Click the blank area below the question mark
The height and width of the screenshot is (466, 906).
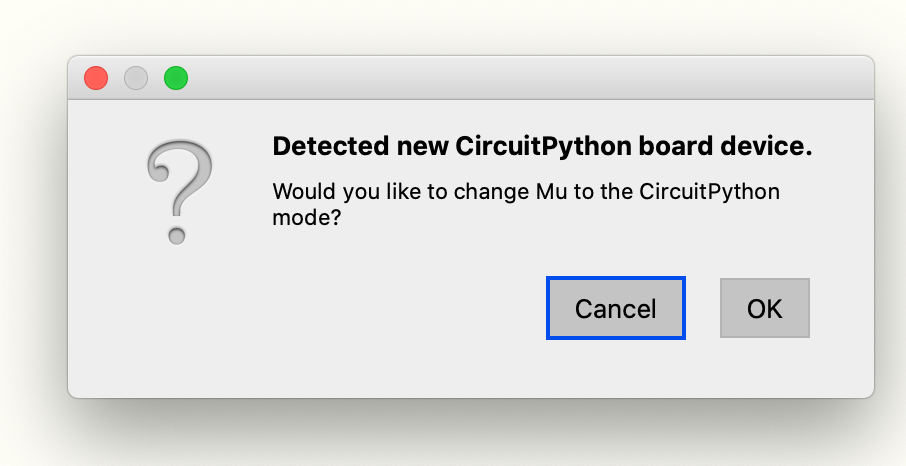point(179,318)
